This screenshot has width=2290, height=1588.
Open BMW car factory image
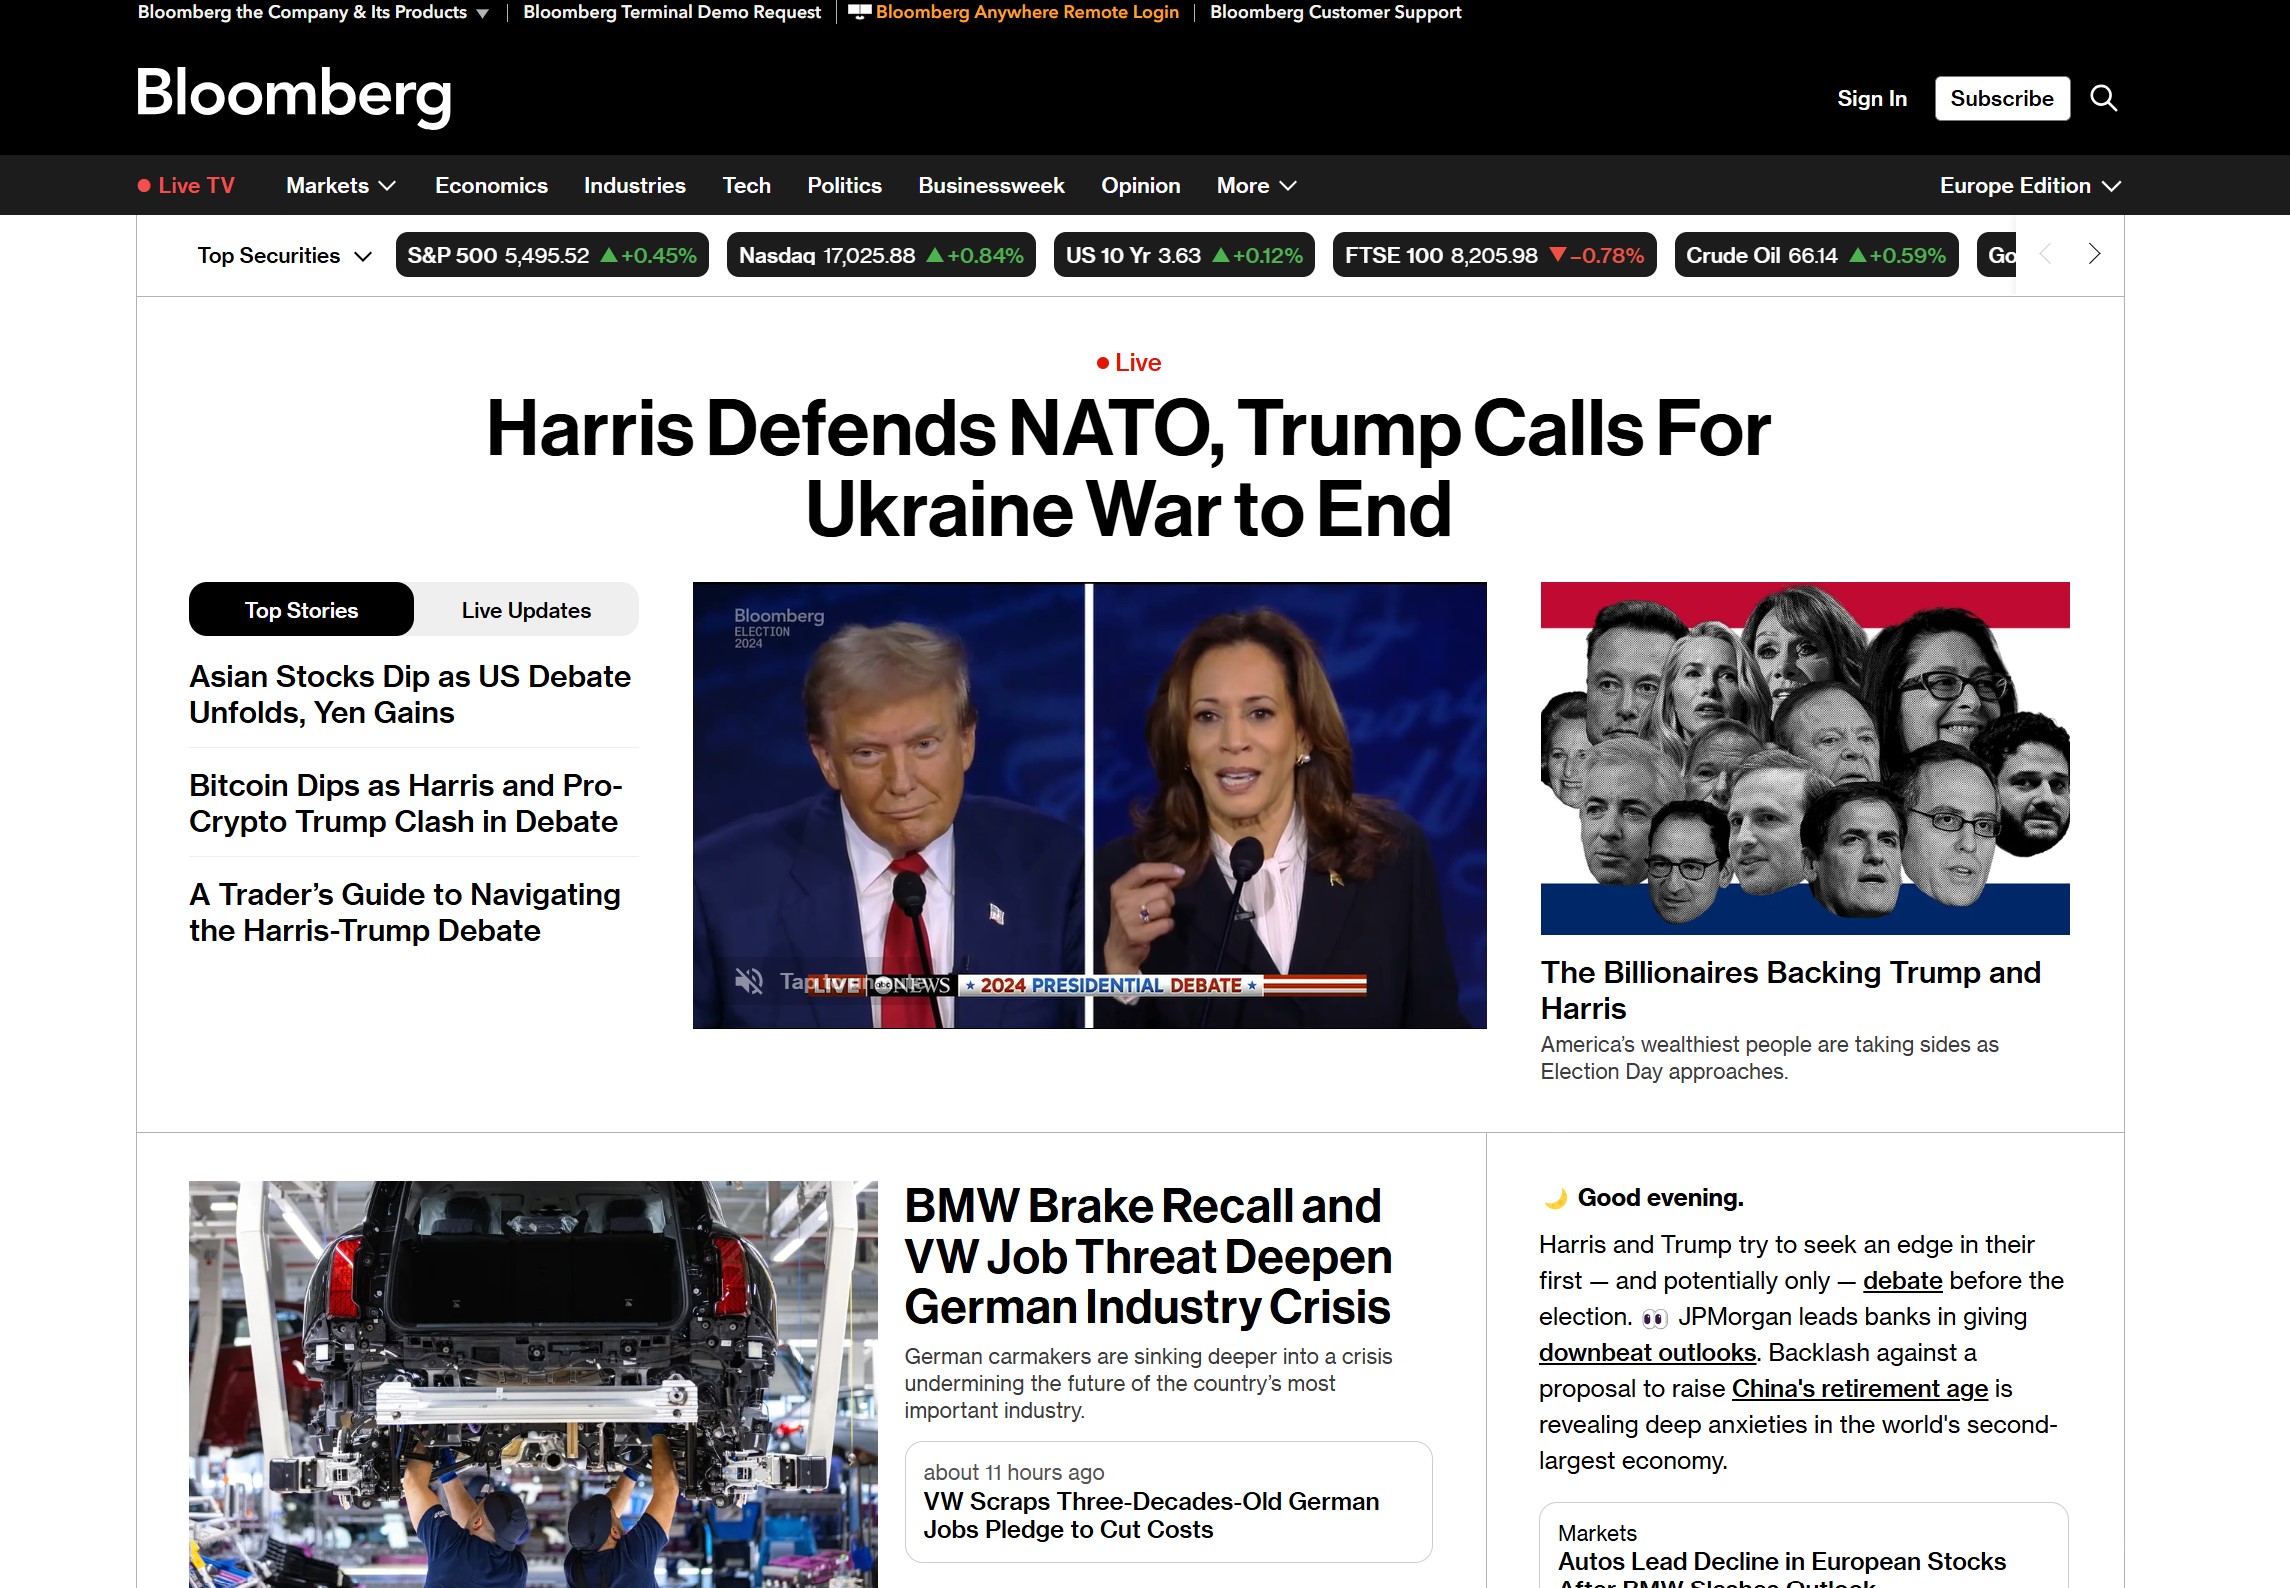533,1384
